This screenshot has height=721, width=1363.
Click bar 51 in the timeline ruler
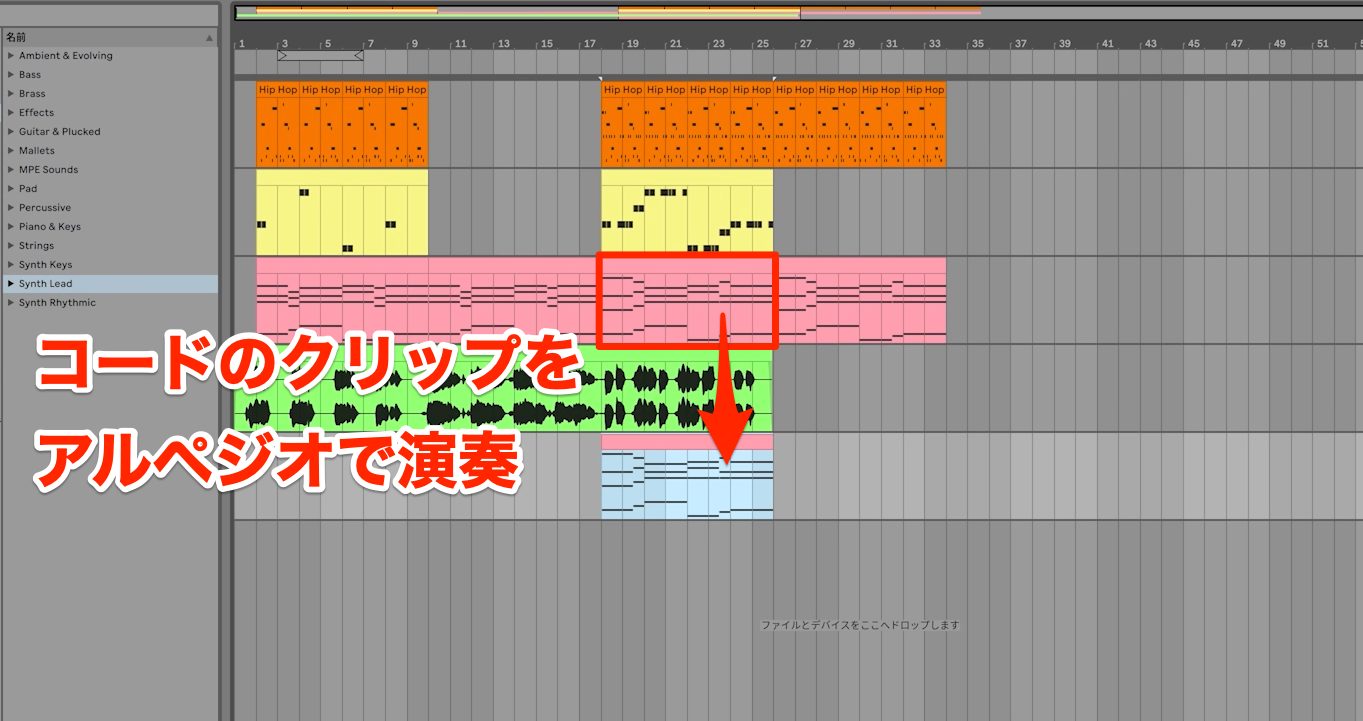(1323, 44)
